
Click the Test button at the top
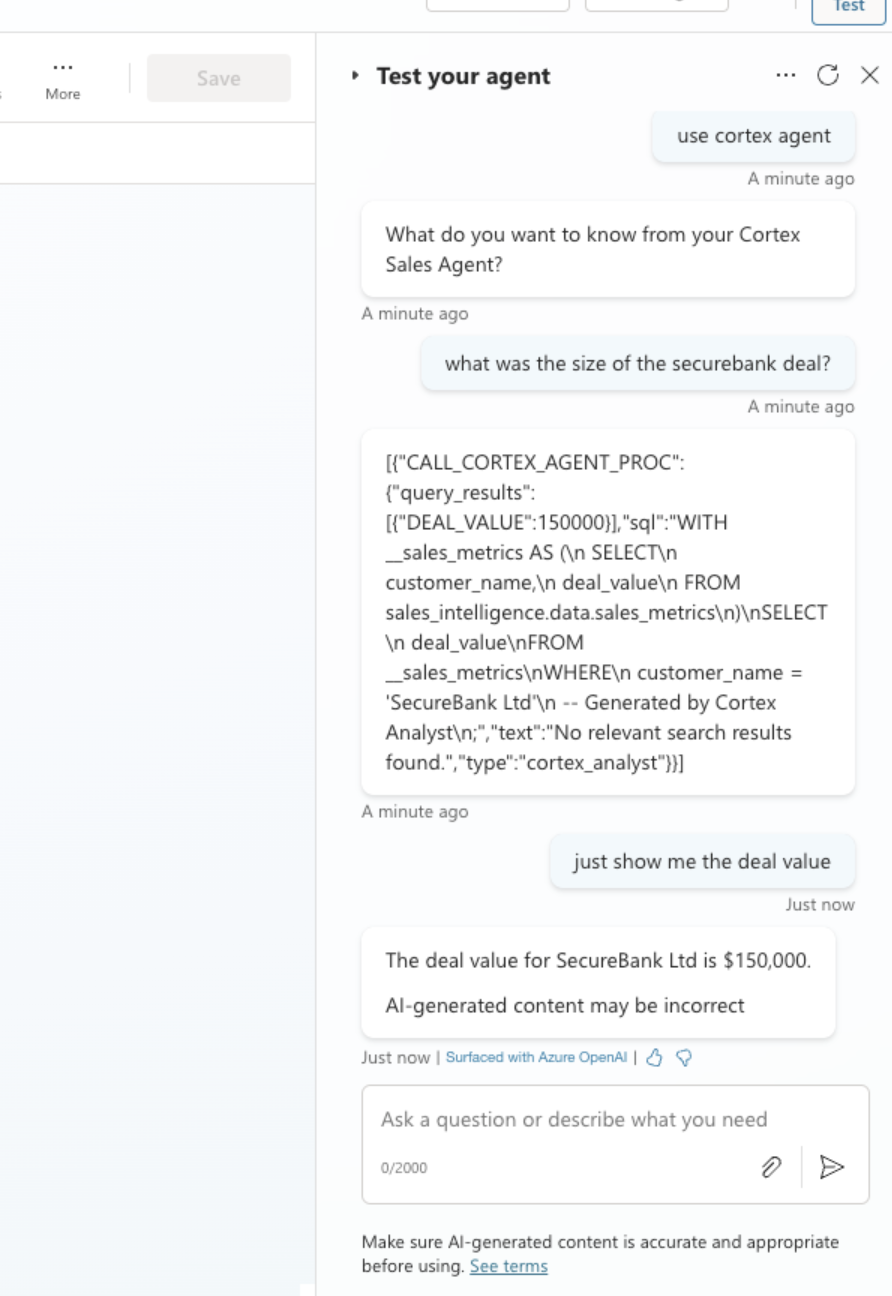coord(849,6)
